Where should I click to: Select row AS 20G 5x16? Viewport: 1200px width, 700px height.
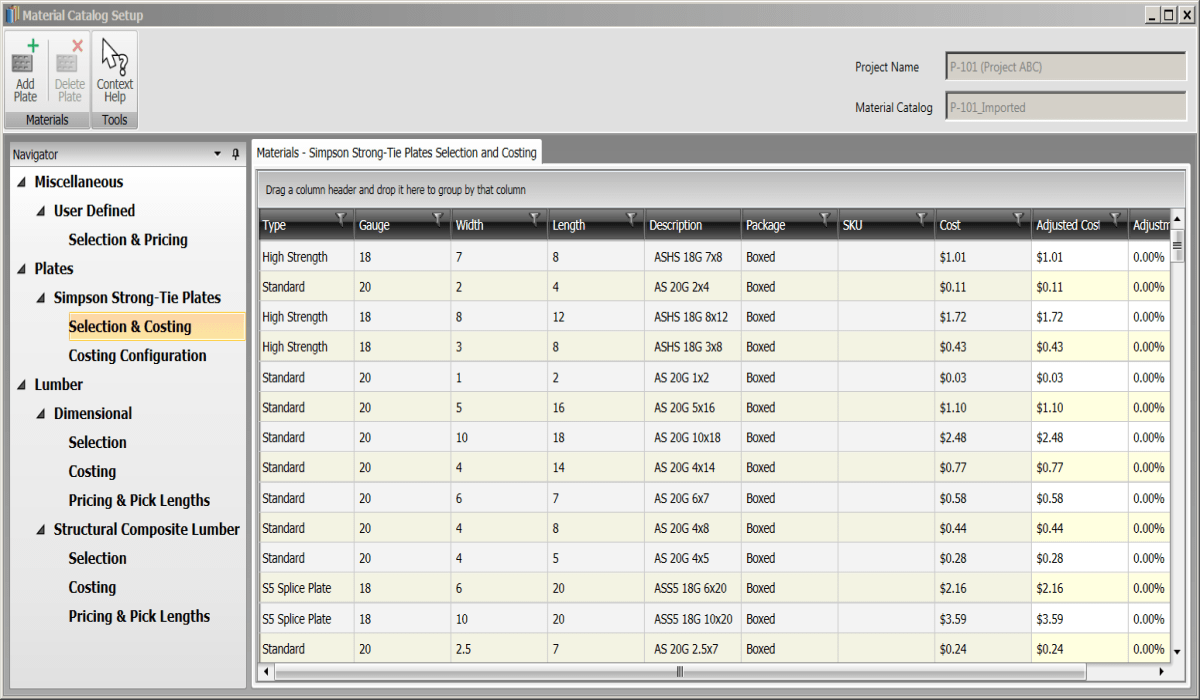(x=713, y=408)
